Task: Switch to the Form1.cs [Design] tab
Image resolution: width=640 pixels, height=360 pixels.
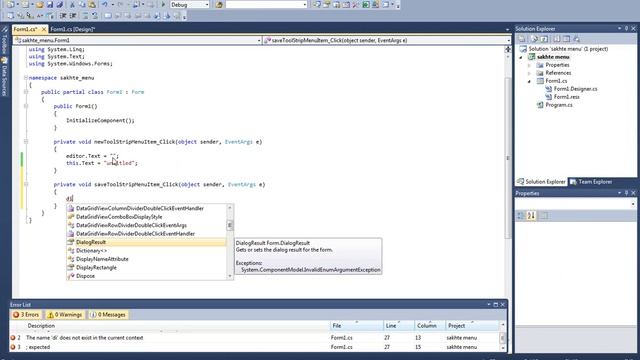Action: click(x=73, y=29)
